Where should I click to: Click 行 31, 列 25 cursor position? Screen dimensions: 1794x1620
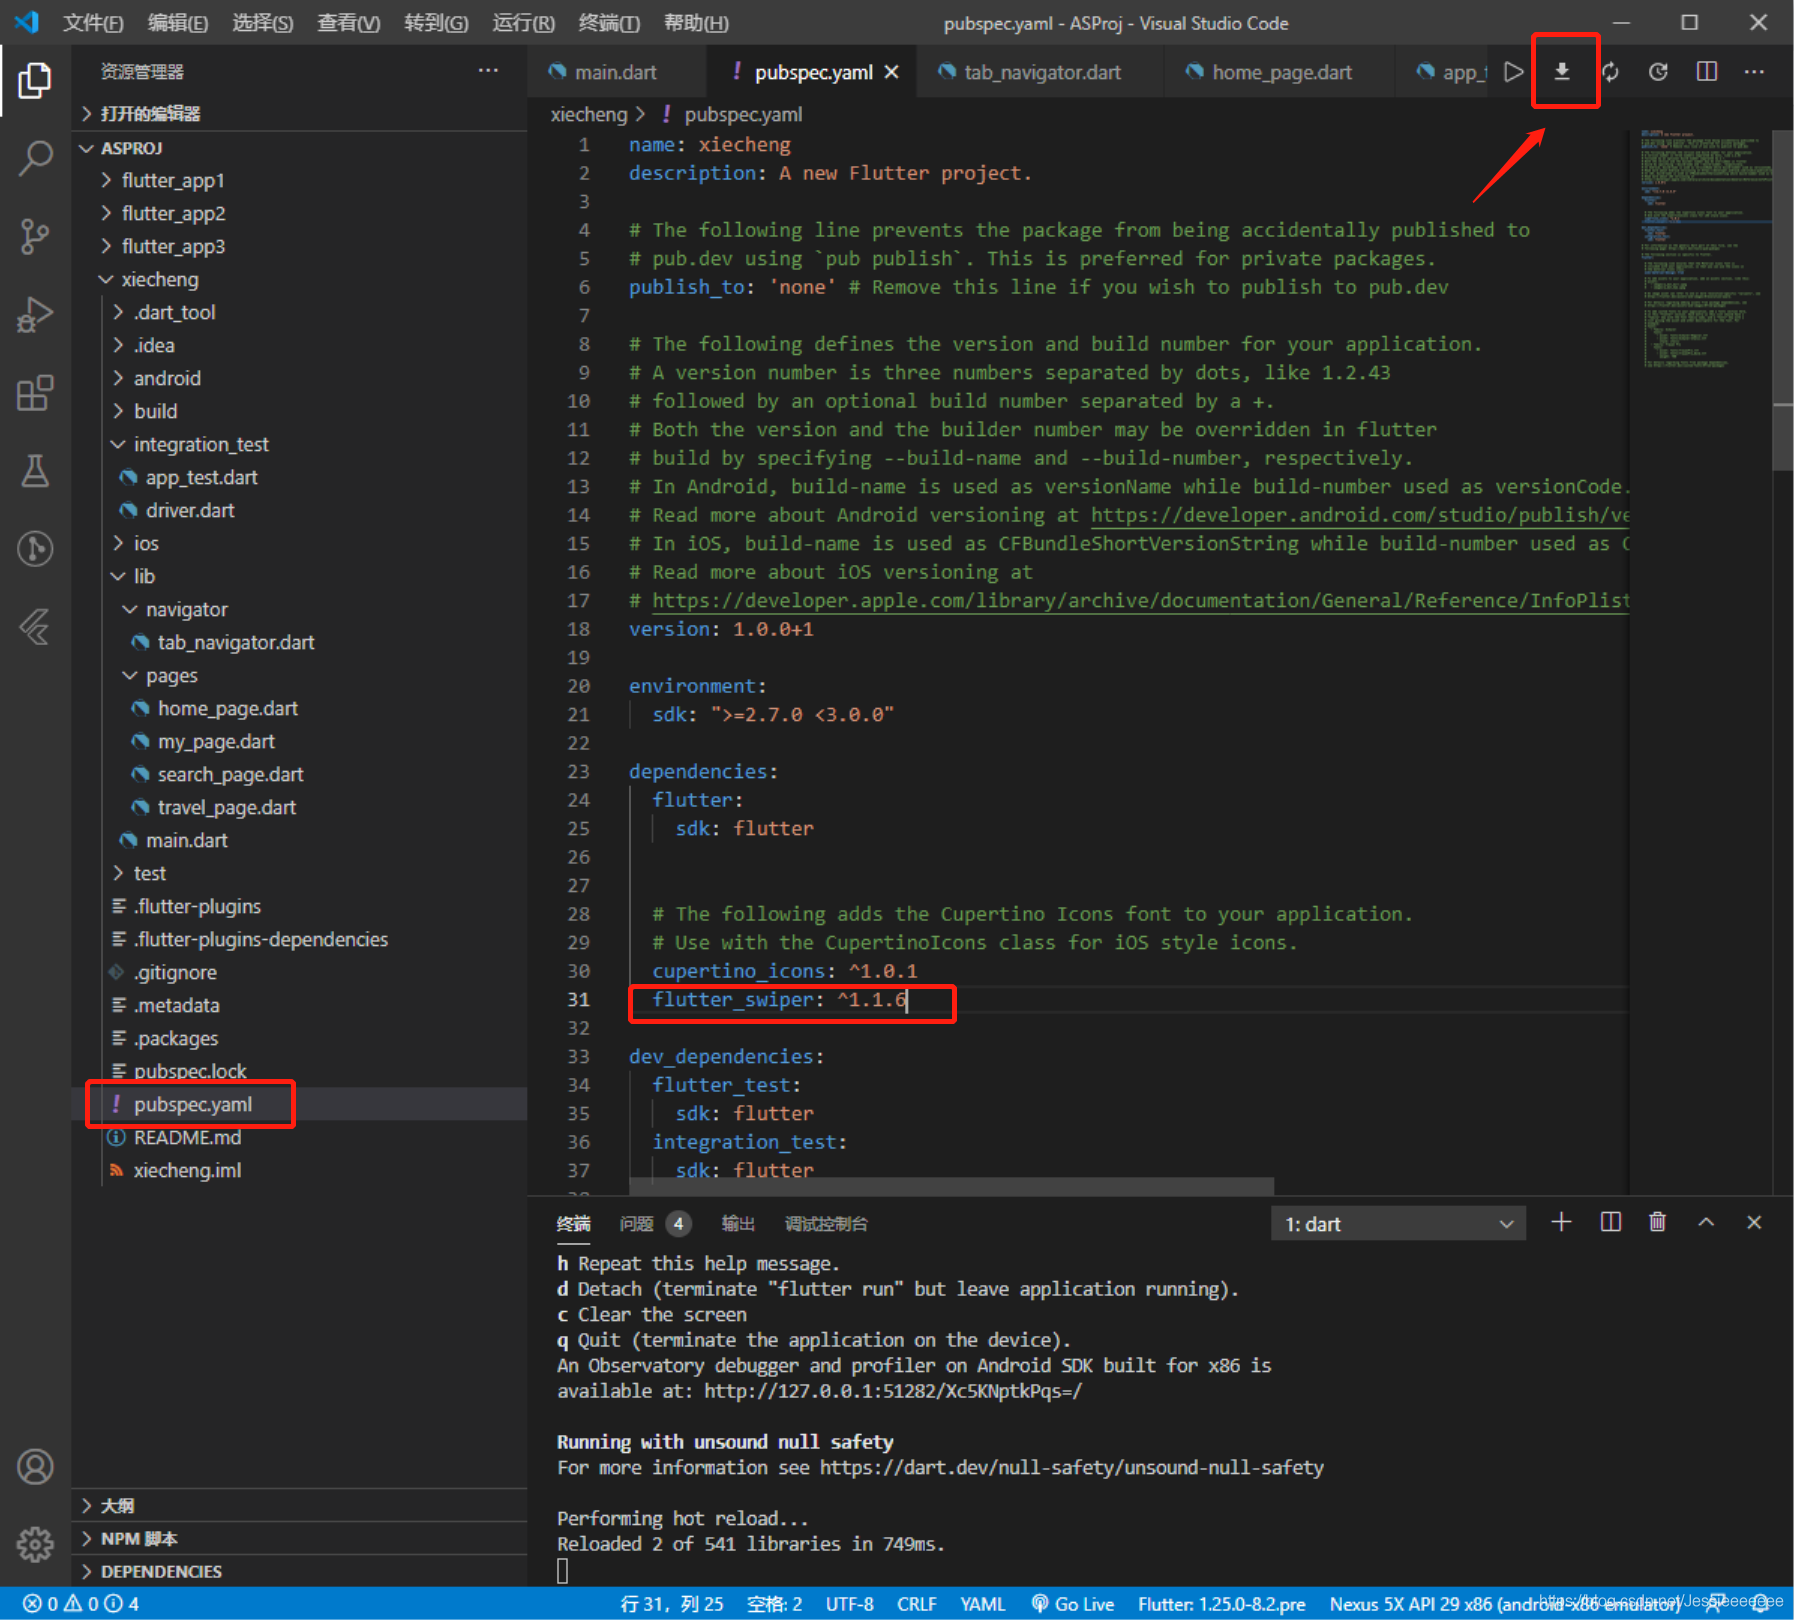672,1604
